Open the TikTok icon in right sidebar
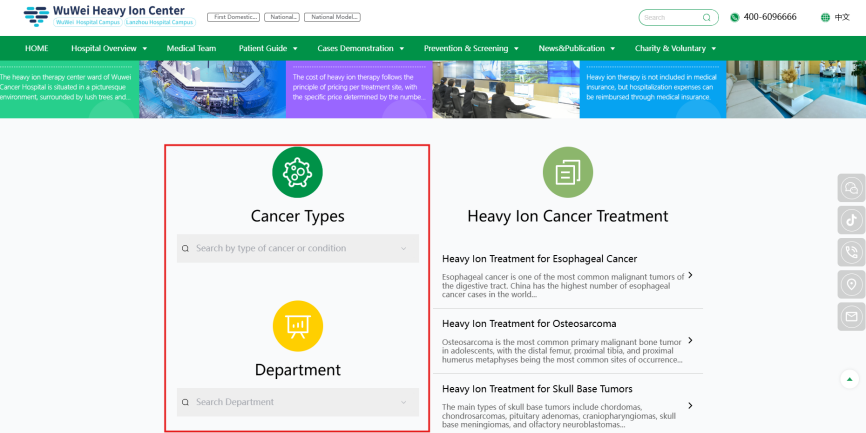866x433 pixels. point(851,220)
